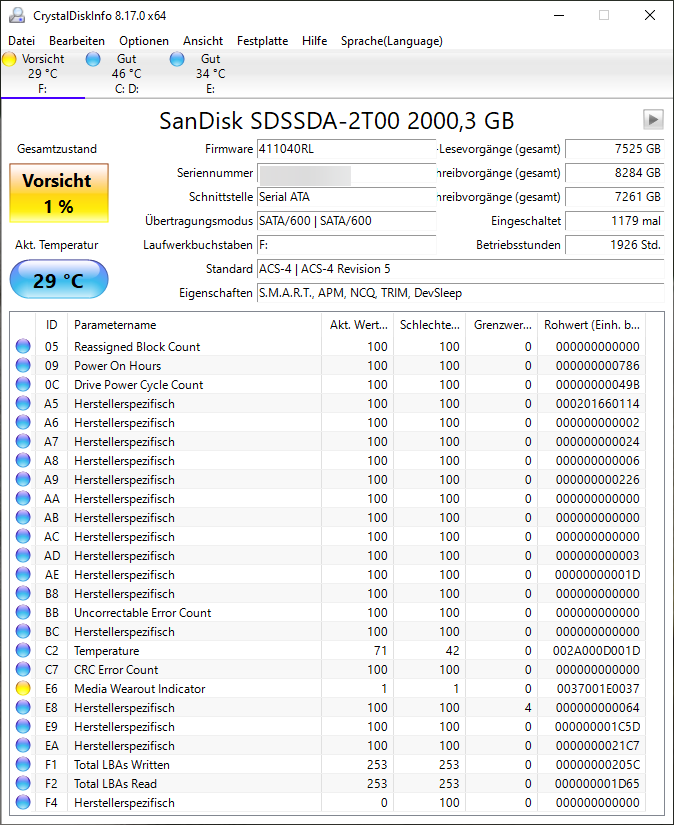
Task: Click the blue status orb for drive C: D:
Action: (x=93, y=59)
